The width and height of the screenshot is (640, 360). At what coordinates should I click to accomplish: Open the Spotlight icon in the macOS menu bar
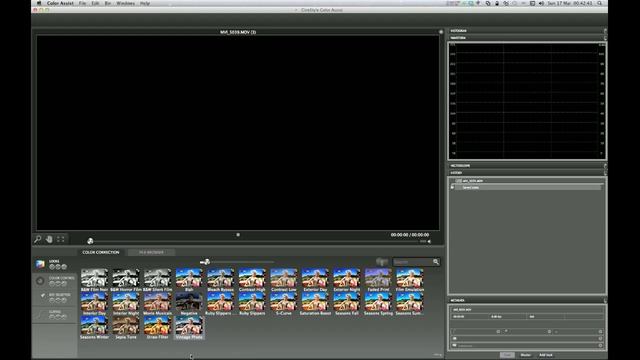pyautogui.click(x=600, y=3)
